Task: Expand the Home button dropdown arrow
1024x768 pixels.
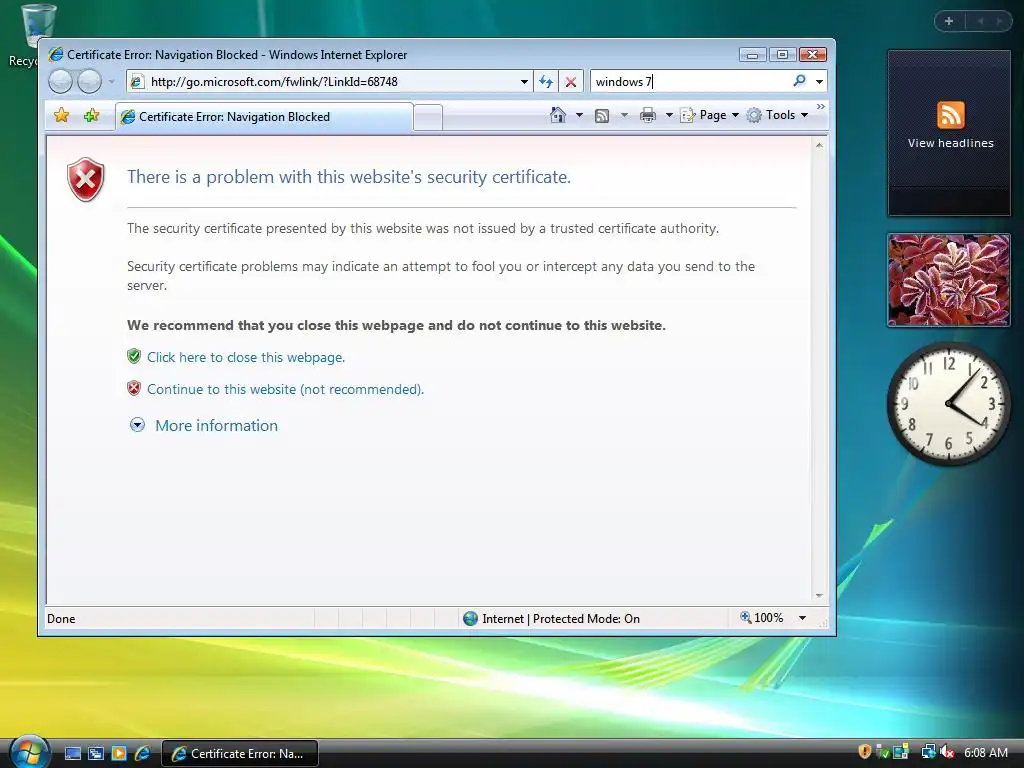Action: tap(579, 115)
